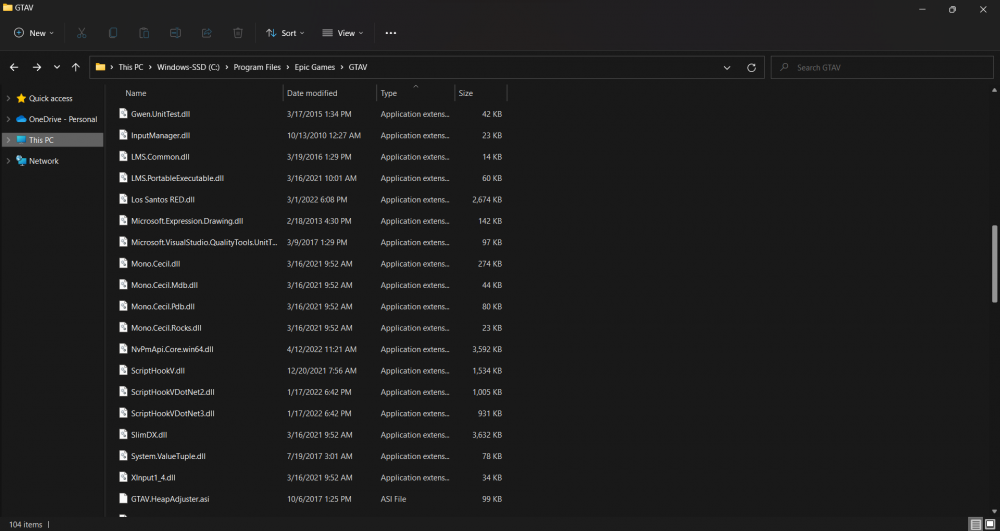Open the View dropdown menu
The image size is (1000, 531).
[x=343, y=33]
